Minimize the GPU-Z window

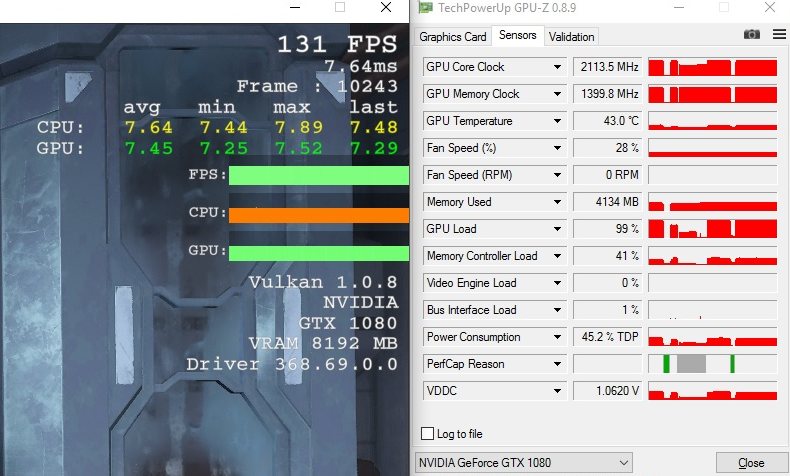click(x=679, y=7)
